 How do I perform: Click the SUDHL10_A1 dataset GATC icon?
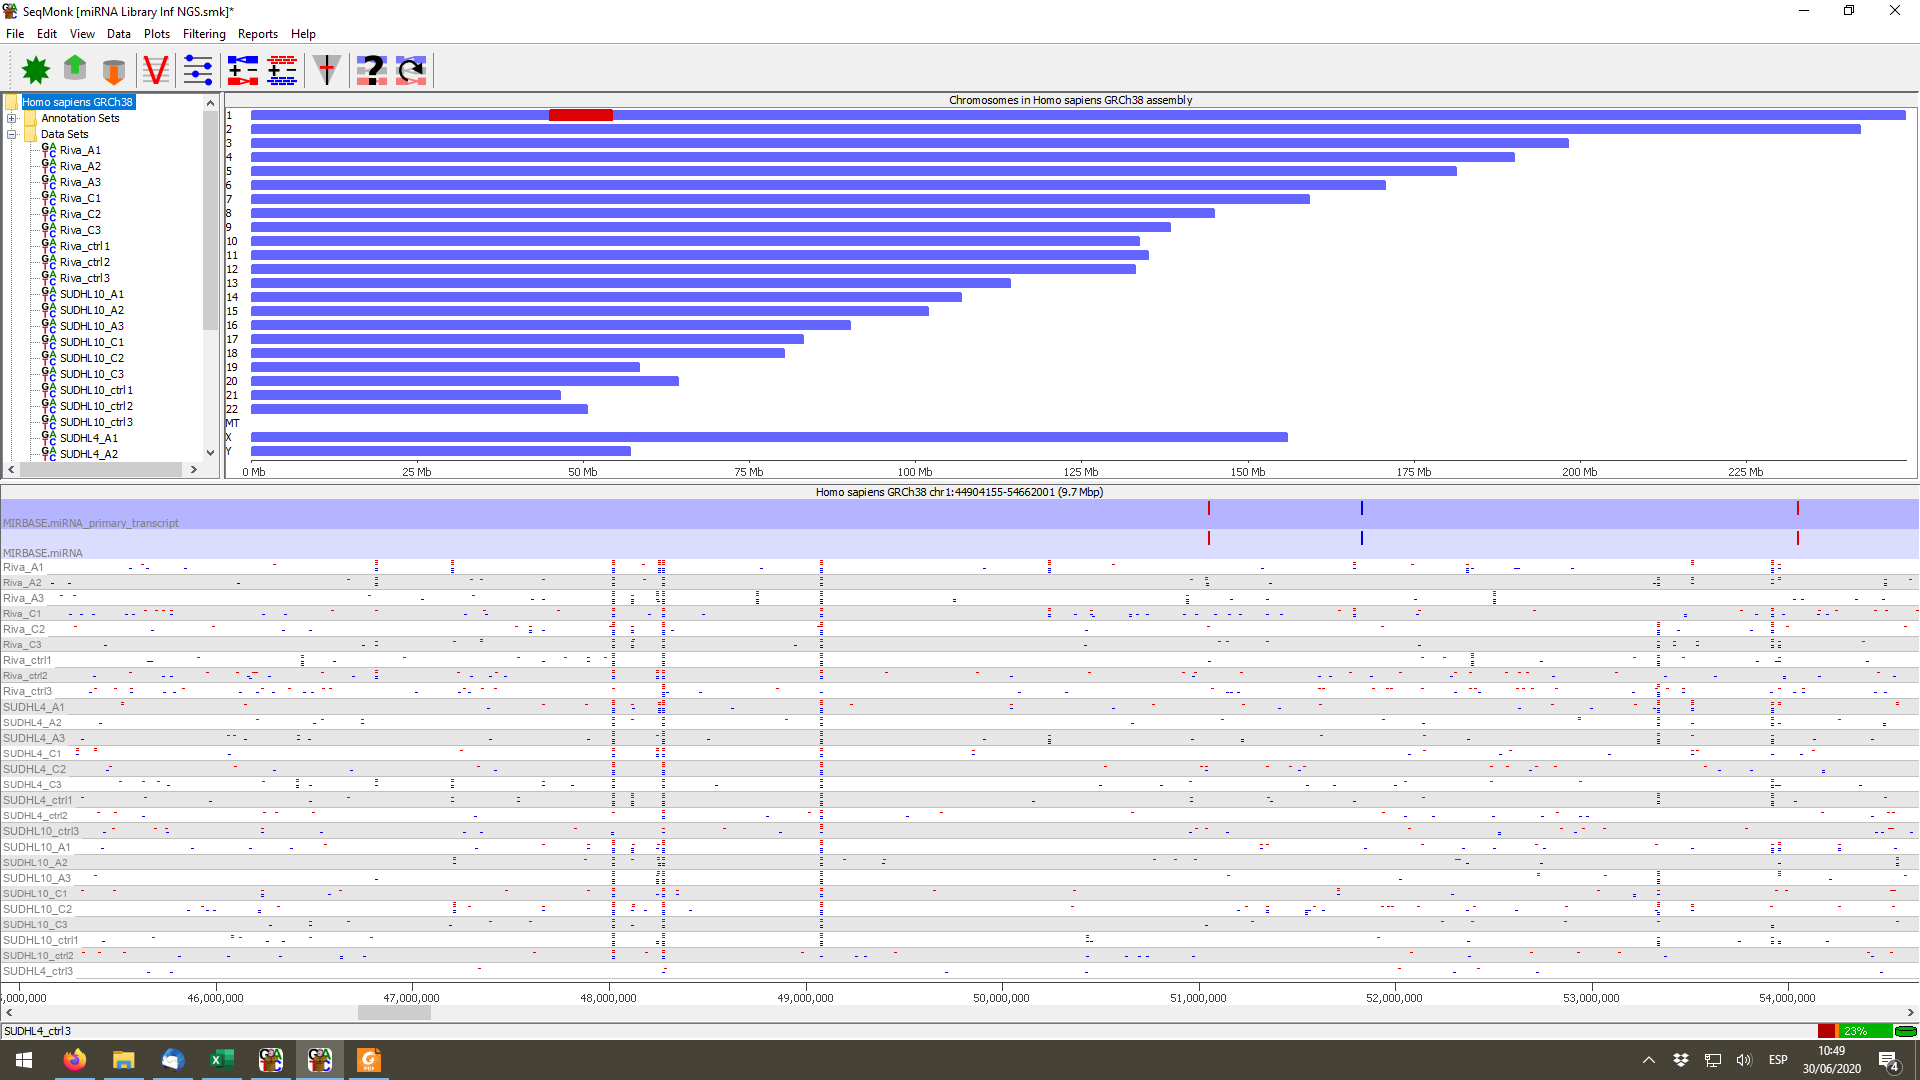coord(49,294)
